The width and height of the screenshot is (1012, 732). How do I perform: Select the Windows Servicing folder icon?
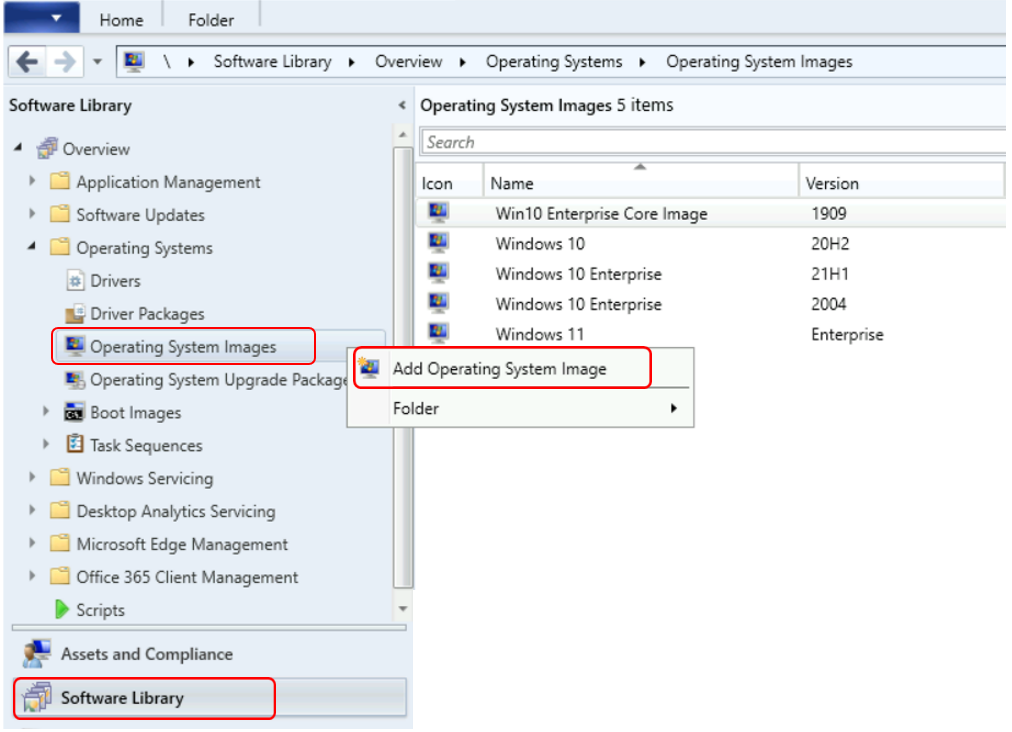[x=59, y=477]
